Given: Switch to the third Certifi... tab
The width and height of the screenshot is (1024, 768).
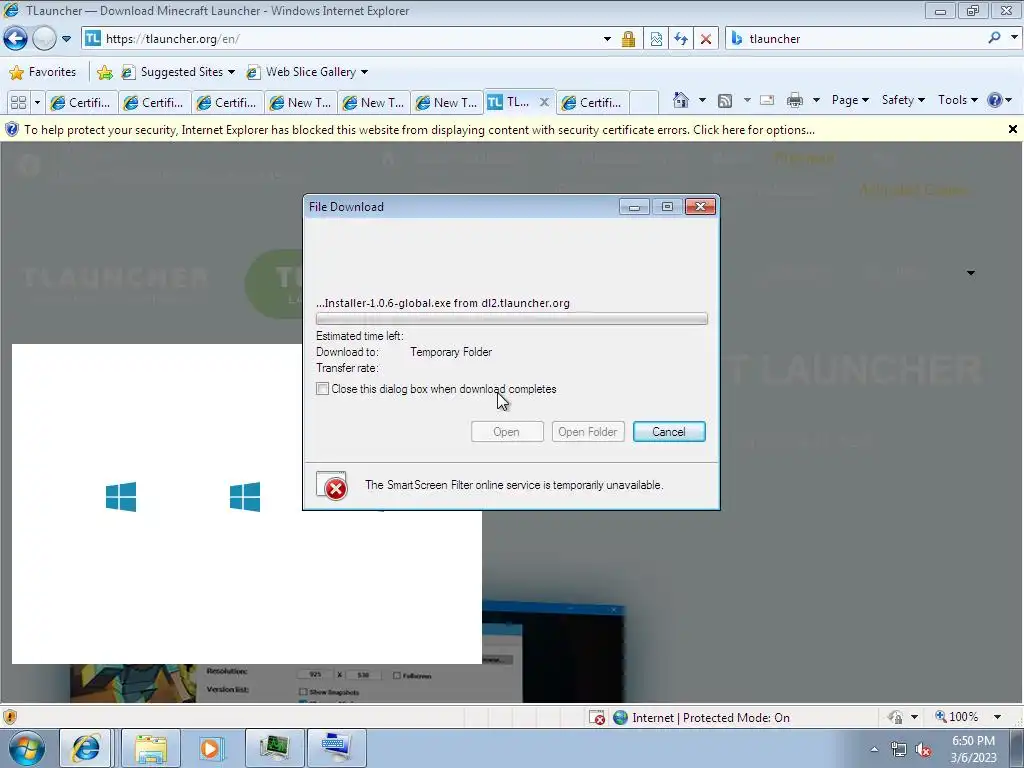Looking at the screenshot, I should (228, 103).
